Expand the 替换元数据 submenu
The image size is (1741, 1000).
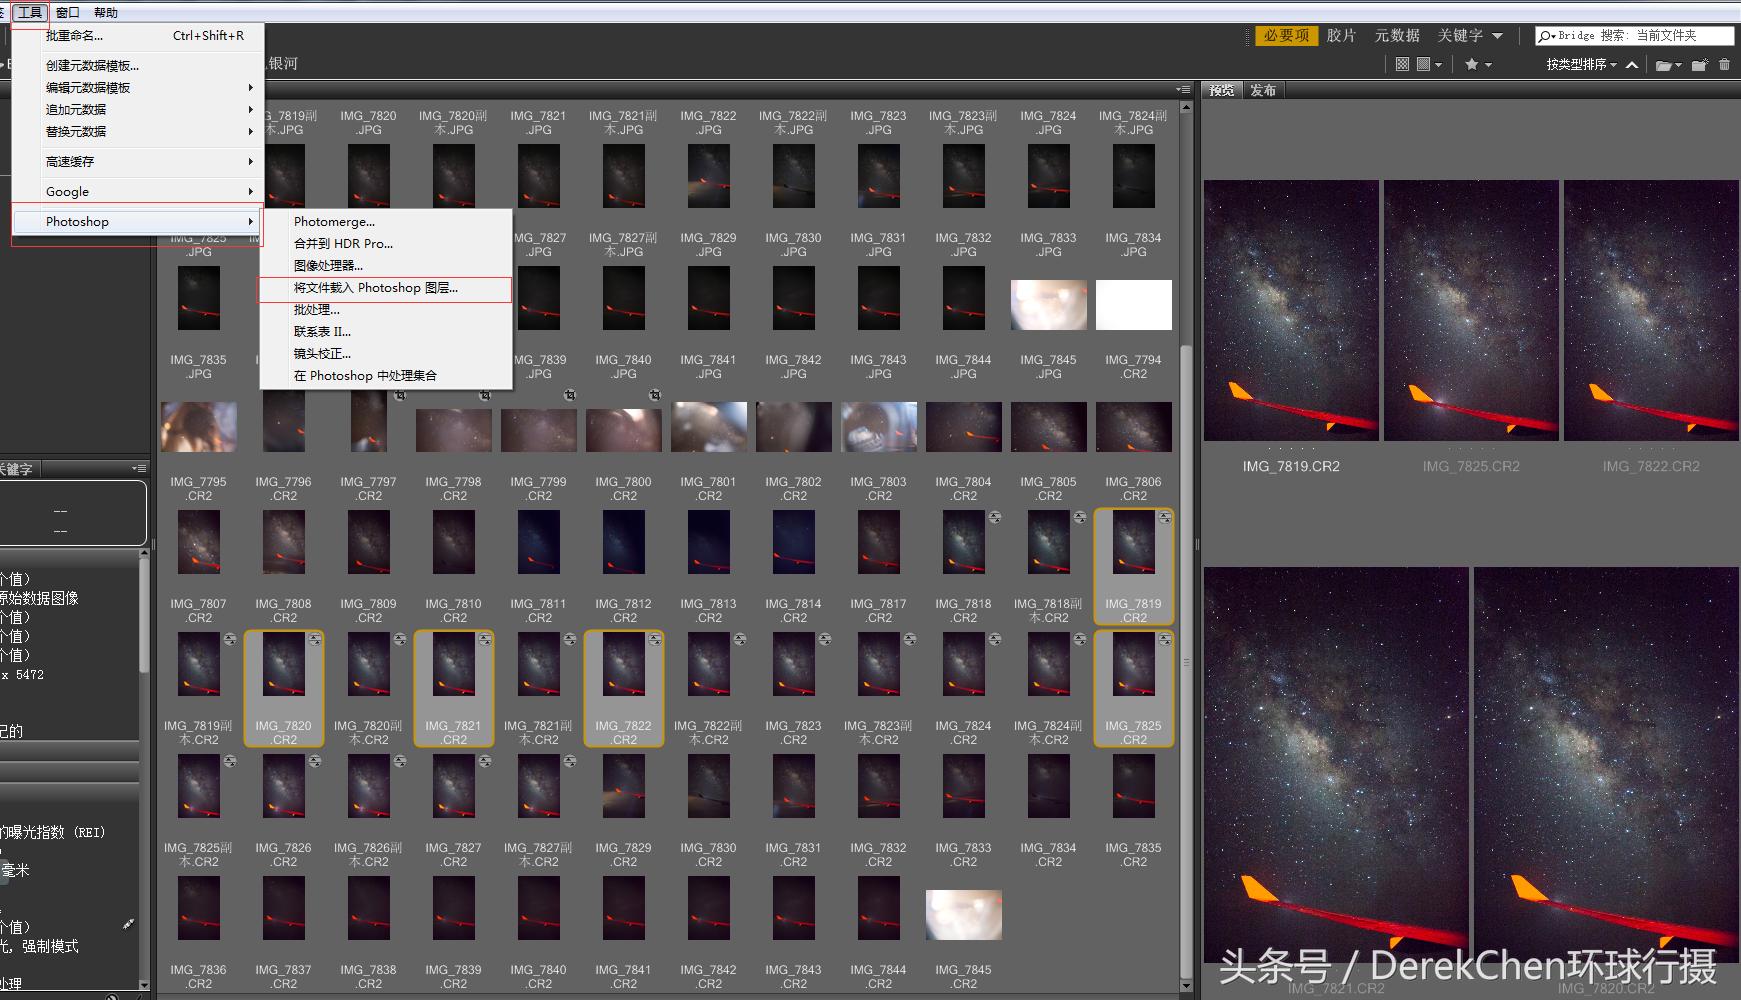[x=138, y=132]
